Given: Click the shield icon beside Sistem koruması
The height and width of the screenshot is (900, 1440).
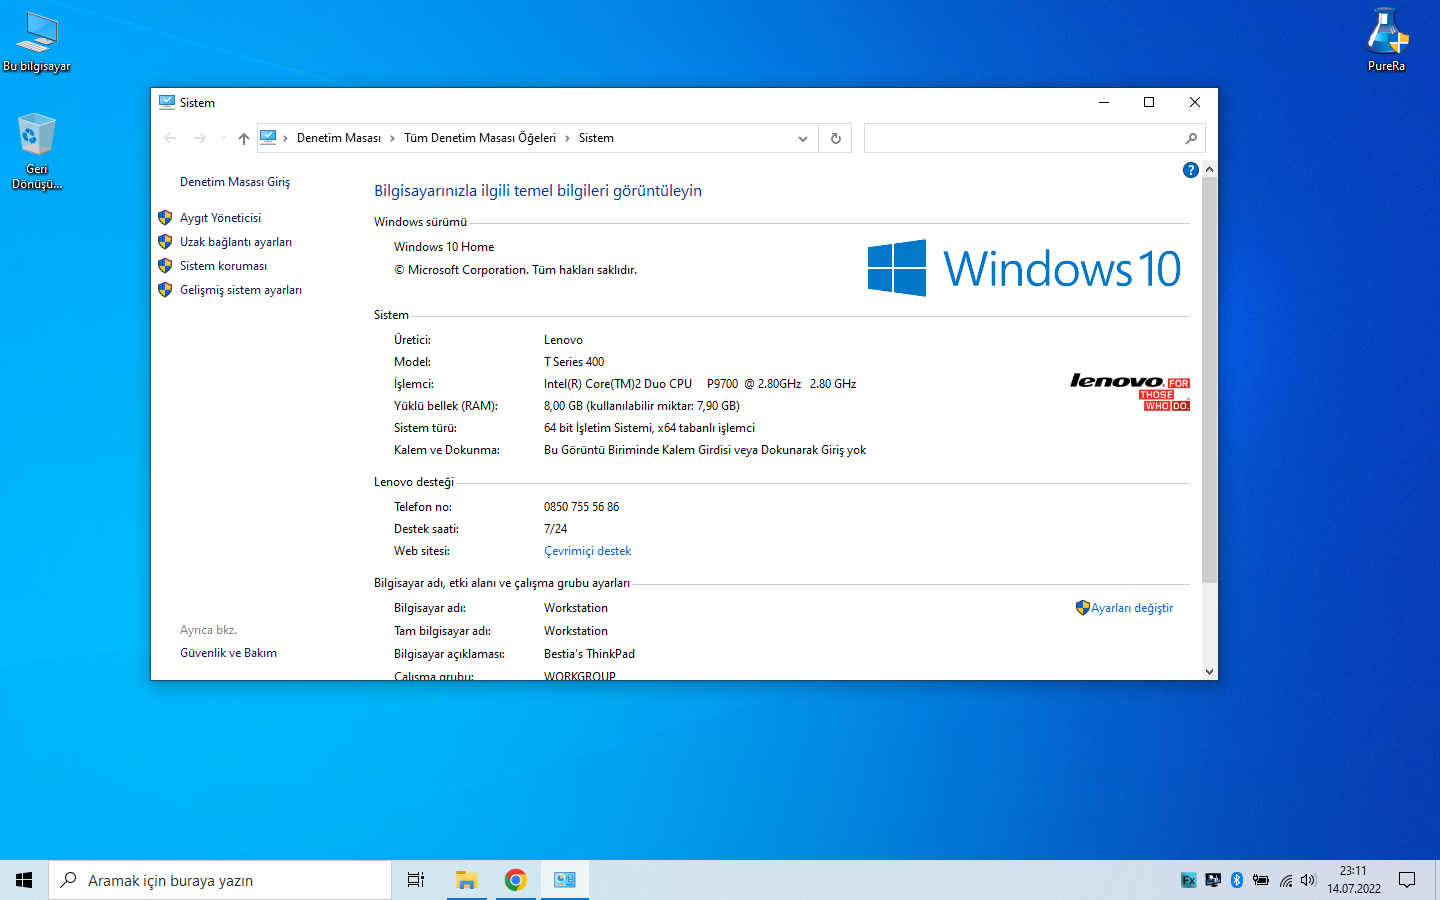Looking at the screenshot, I should (165, 265).
